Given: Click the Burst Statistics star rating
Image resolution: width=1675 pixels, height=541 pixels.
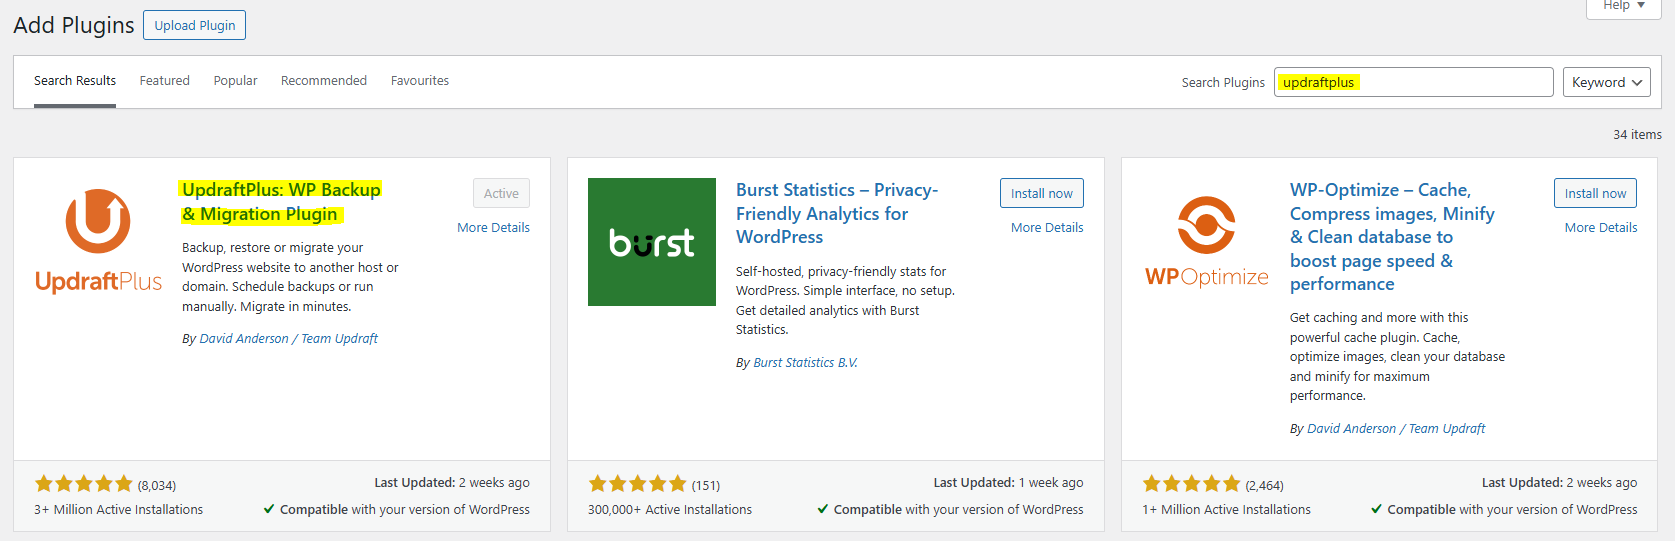Looking at the screenshot, I should point(638,484).
